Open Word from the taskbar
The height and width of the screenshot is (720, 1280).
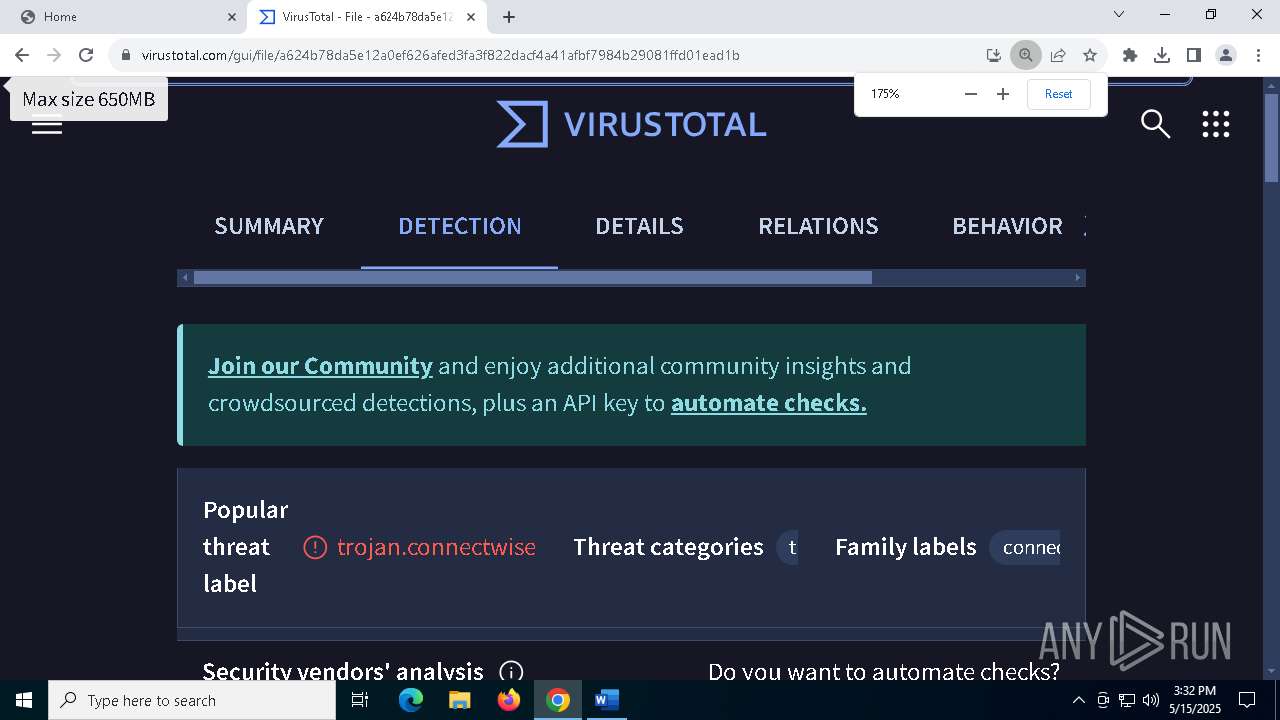pyautogui.click(x=607, y=700)
